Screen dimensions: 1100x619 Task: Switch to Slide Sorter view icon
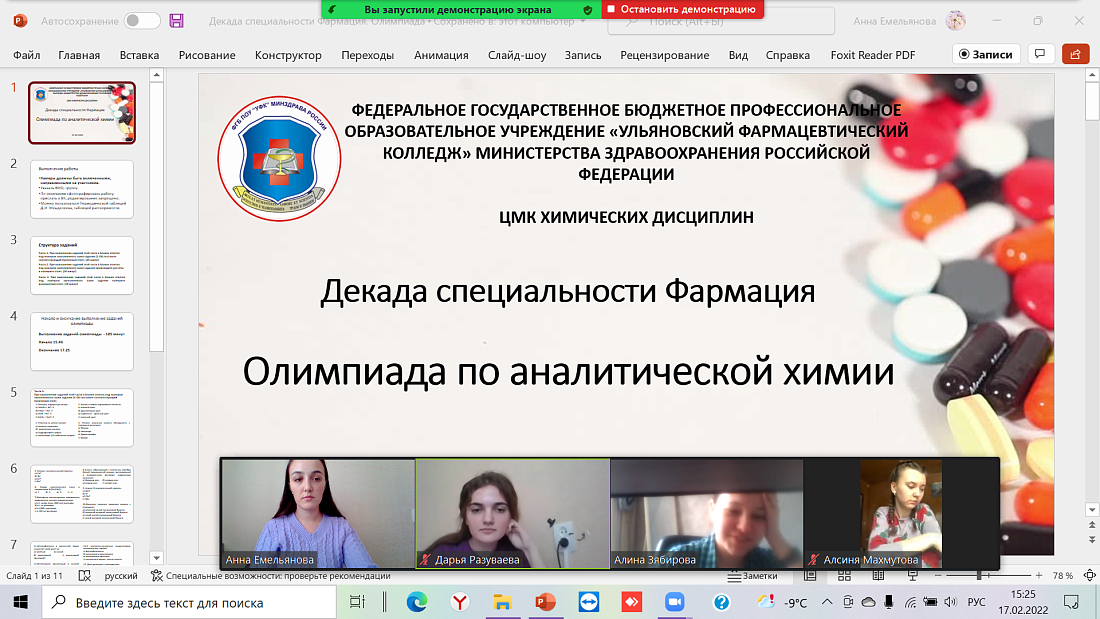[844, 576]
